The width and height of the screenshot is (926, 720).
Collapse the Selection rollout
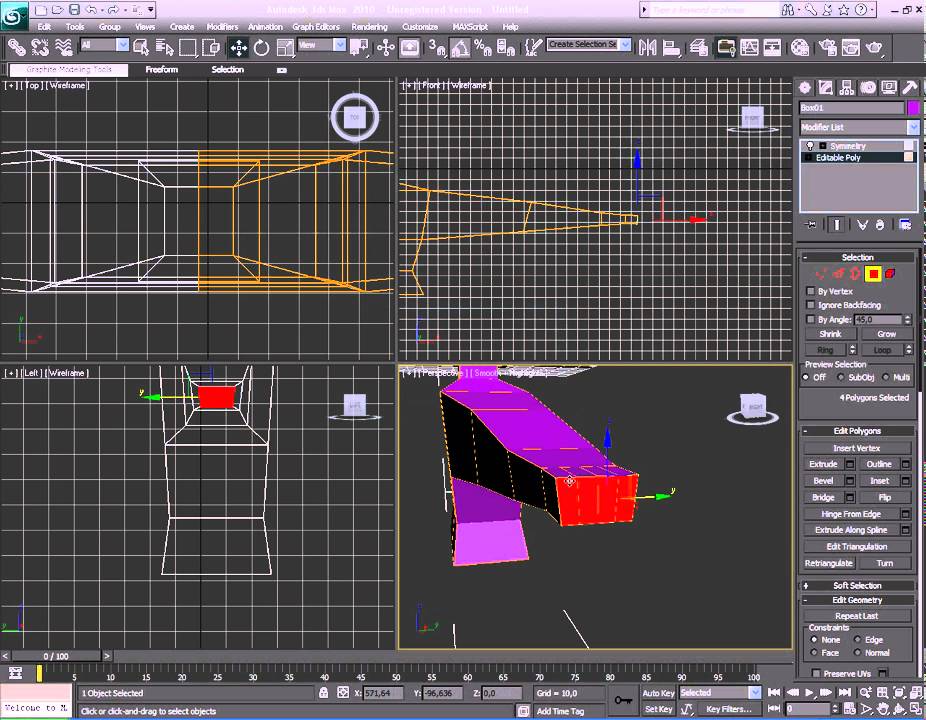point(857,258)
